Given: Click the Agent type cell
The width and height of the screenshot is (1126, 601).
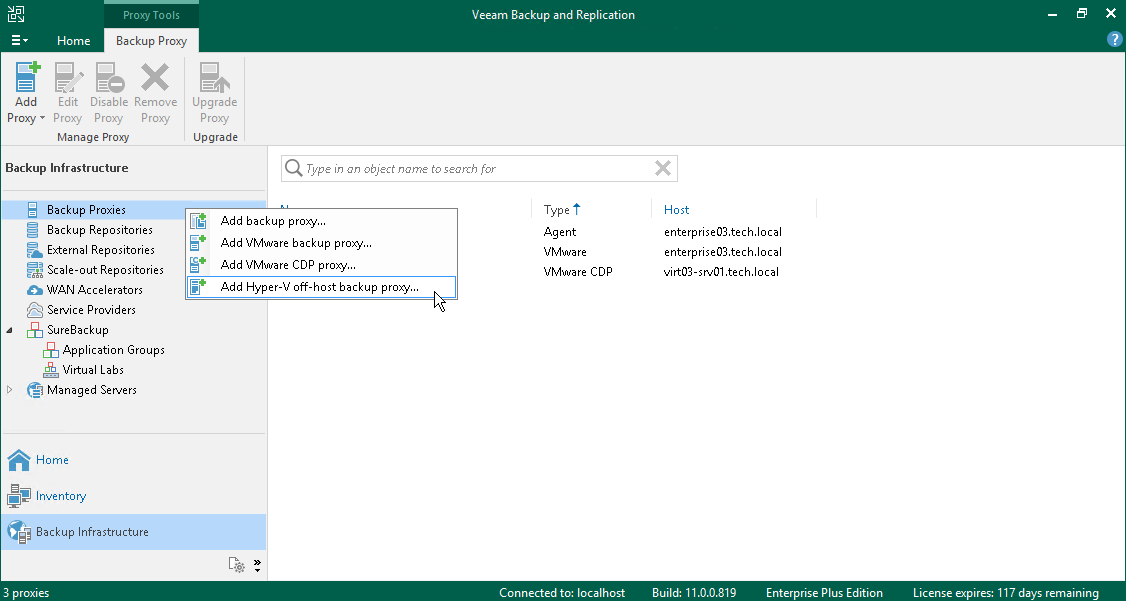Looking at the screenshot, I should pos(560,232).
